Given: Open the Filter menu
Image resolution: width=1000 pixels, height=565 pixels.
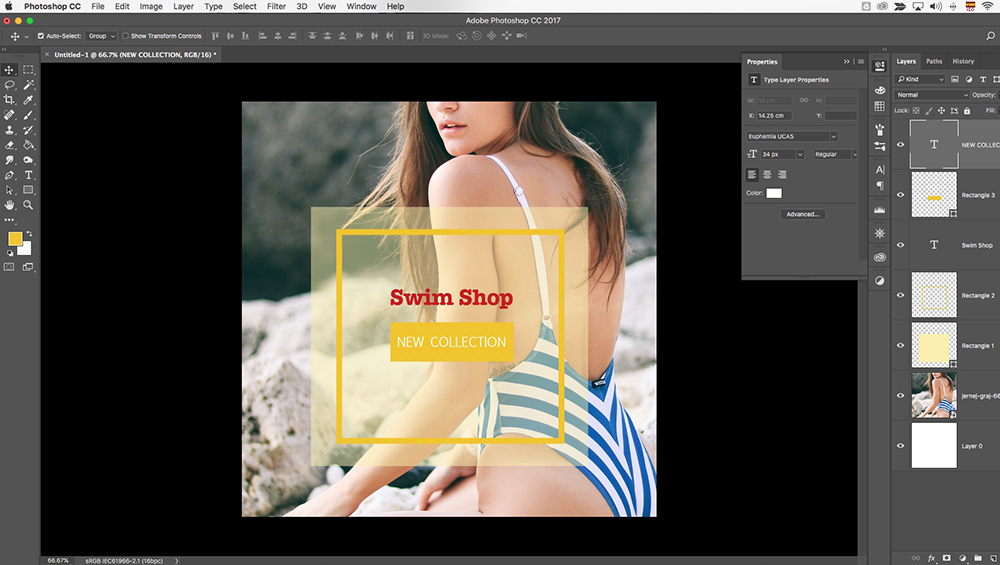Looking at the screenshot, I should (x=276, y=6).
